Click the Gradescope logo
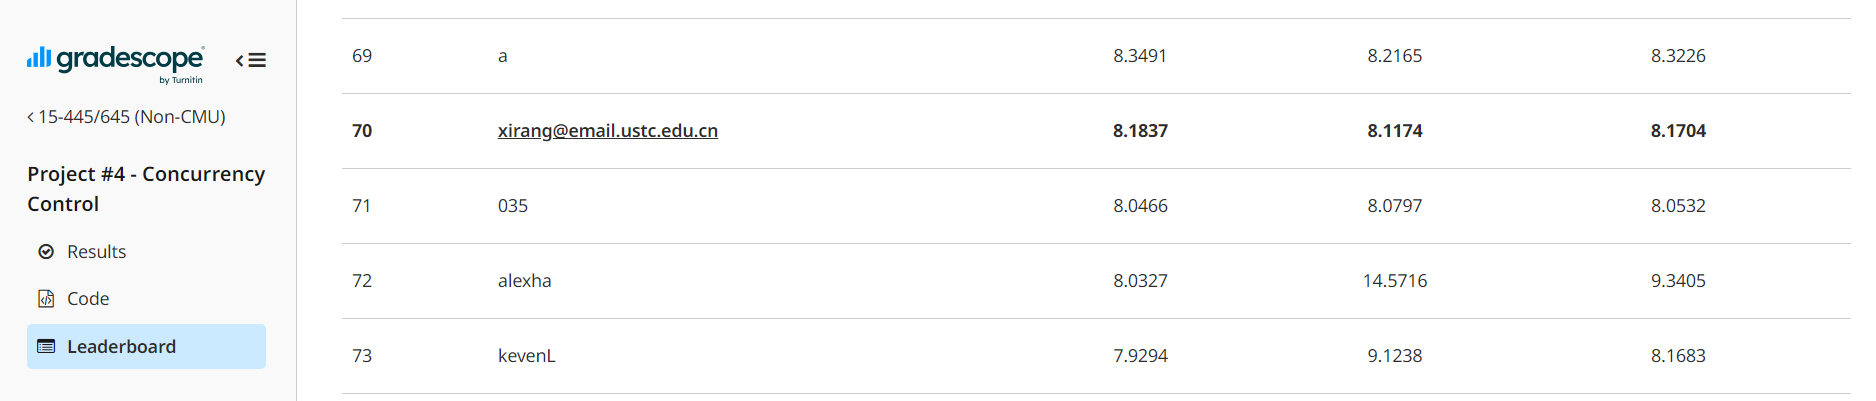This screenshot has width=1876, height=401. pos(116,62)
